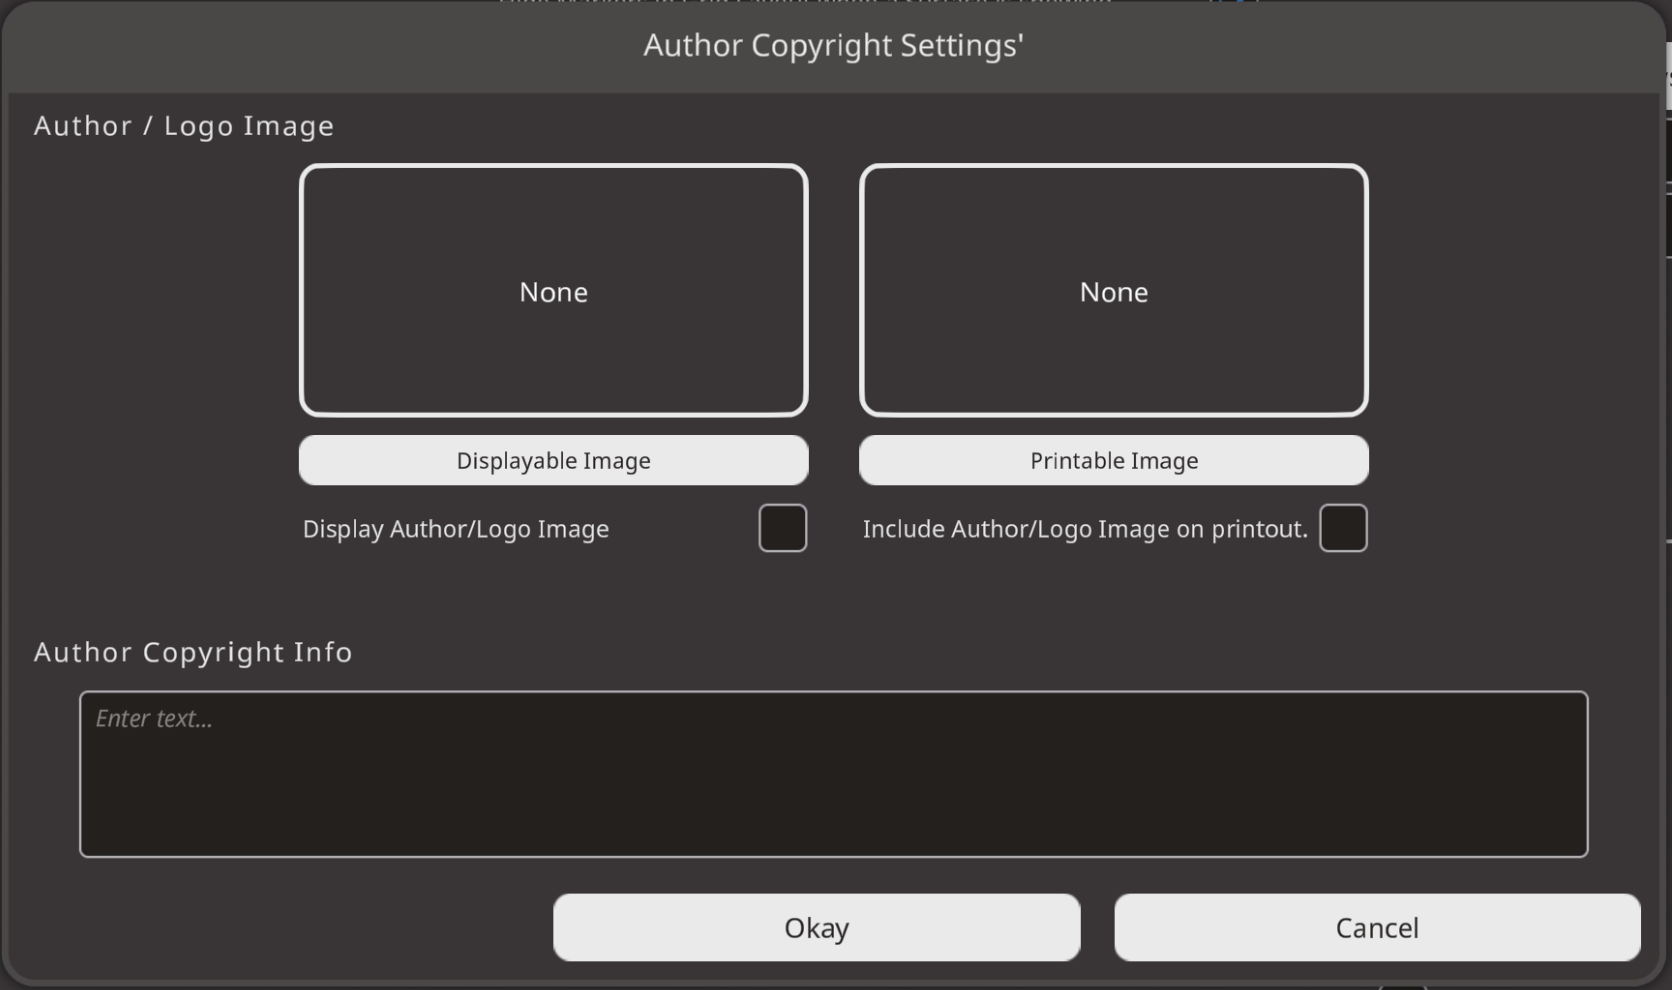Click the 'Display Author/Logo Image' label text

455,529
